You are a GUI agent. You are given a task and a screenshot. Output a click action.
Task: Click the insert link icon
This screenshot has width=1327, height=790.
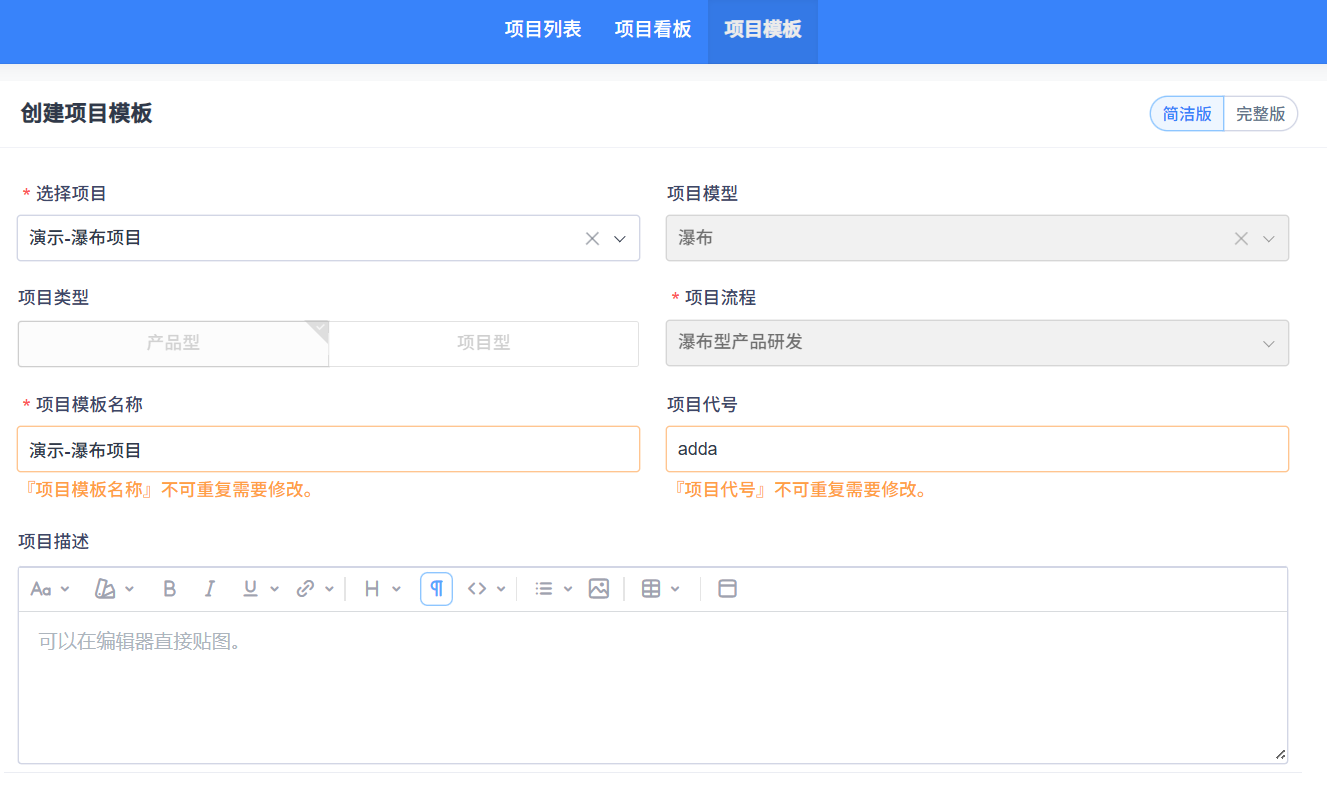pyautogui.click(x=306, y=589)
